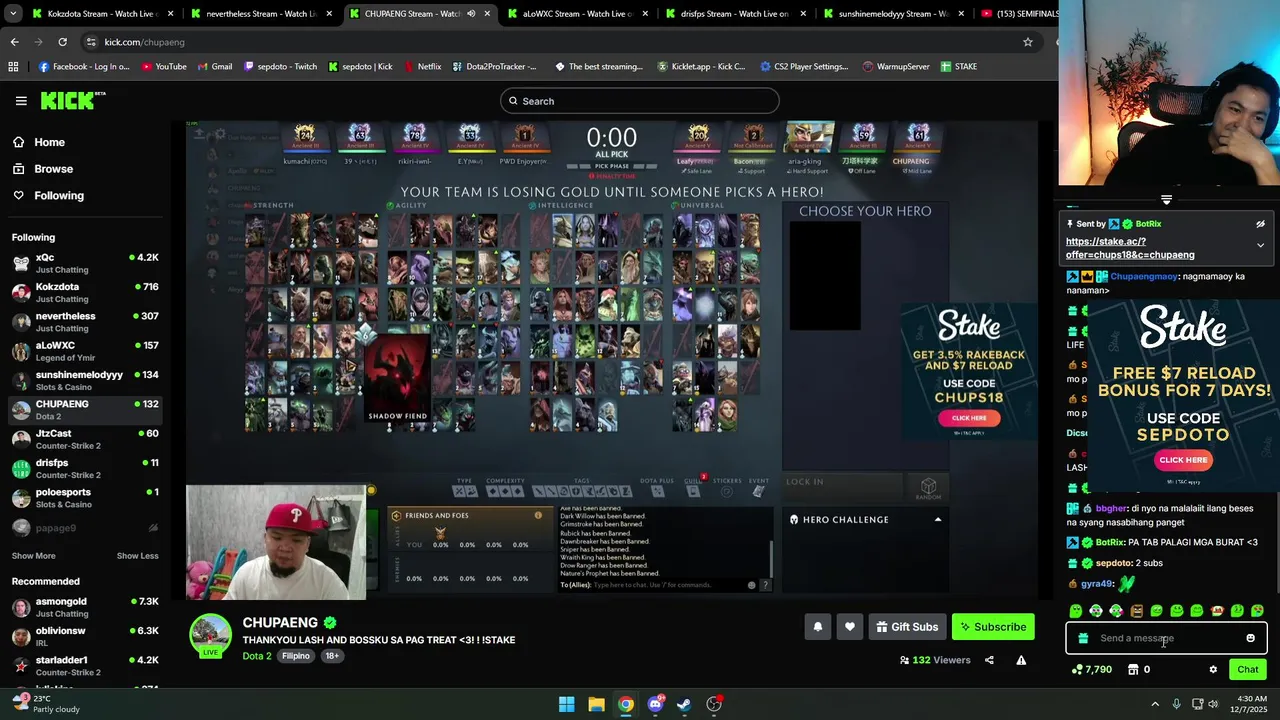
Task: Report the stream with the warning icon
Action: pyautogui.click(x=1021, y=660)
